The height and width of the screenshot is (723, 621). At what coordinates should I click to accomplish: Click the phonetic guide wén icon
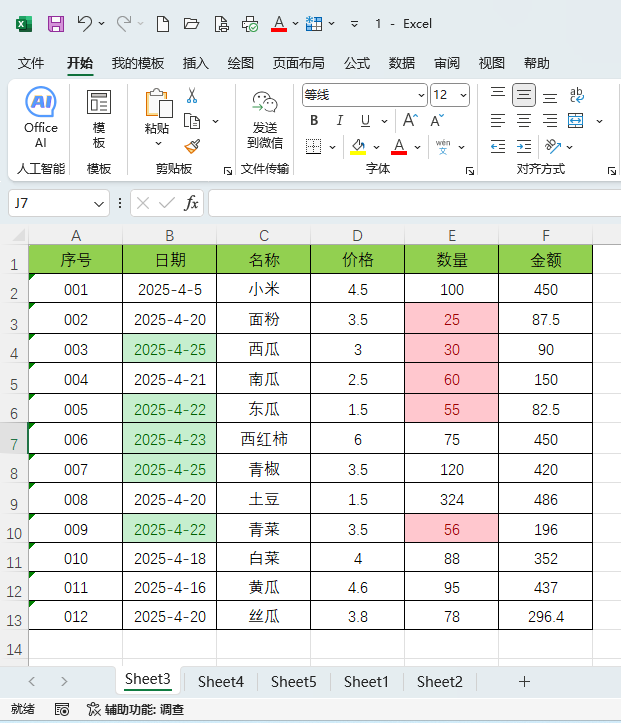443,147
